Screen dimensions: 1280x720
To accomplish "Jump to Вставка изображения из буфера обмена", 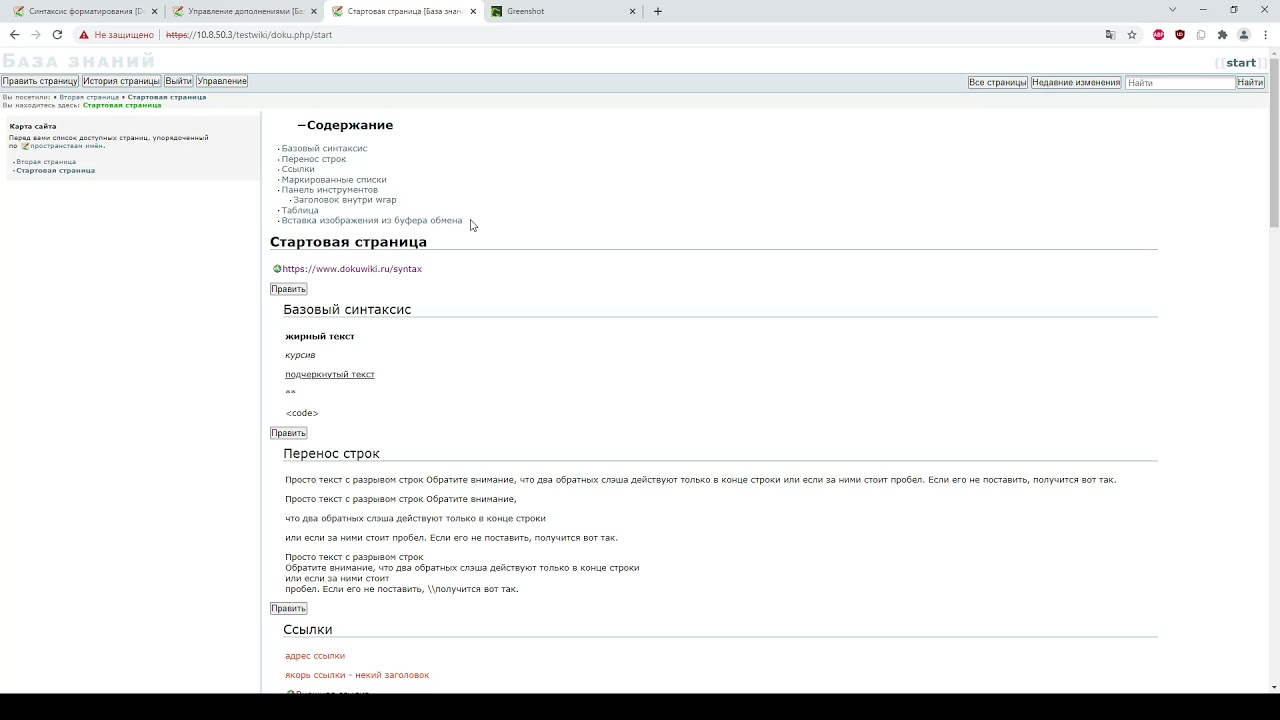I will pyautogui.click(x=372, y=220).
